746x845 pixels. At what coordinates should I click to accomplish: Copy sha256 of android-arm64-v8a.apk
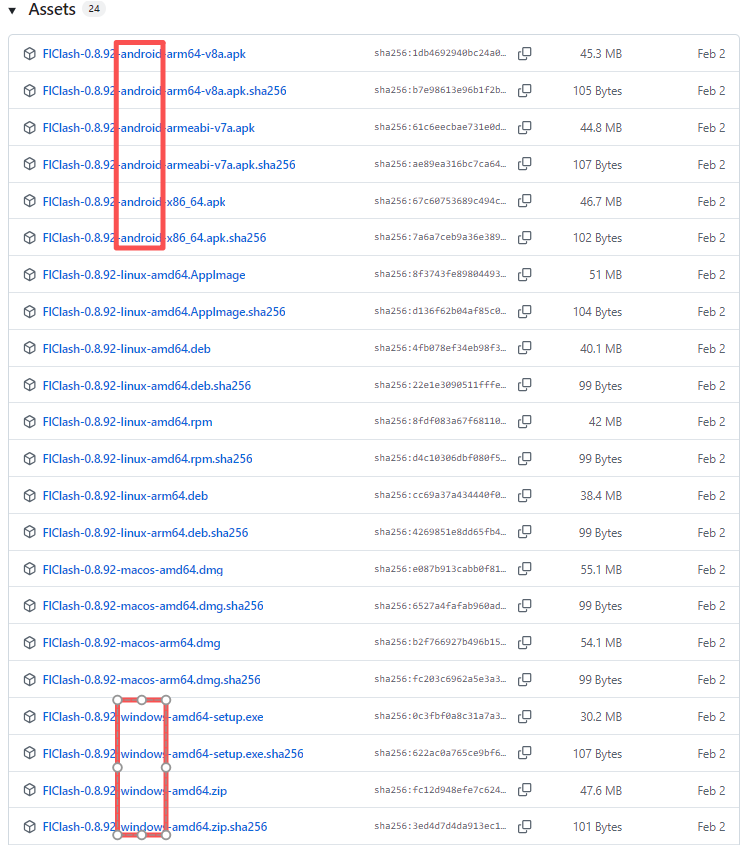point(524,54)
